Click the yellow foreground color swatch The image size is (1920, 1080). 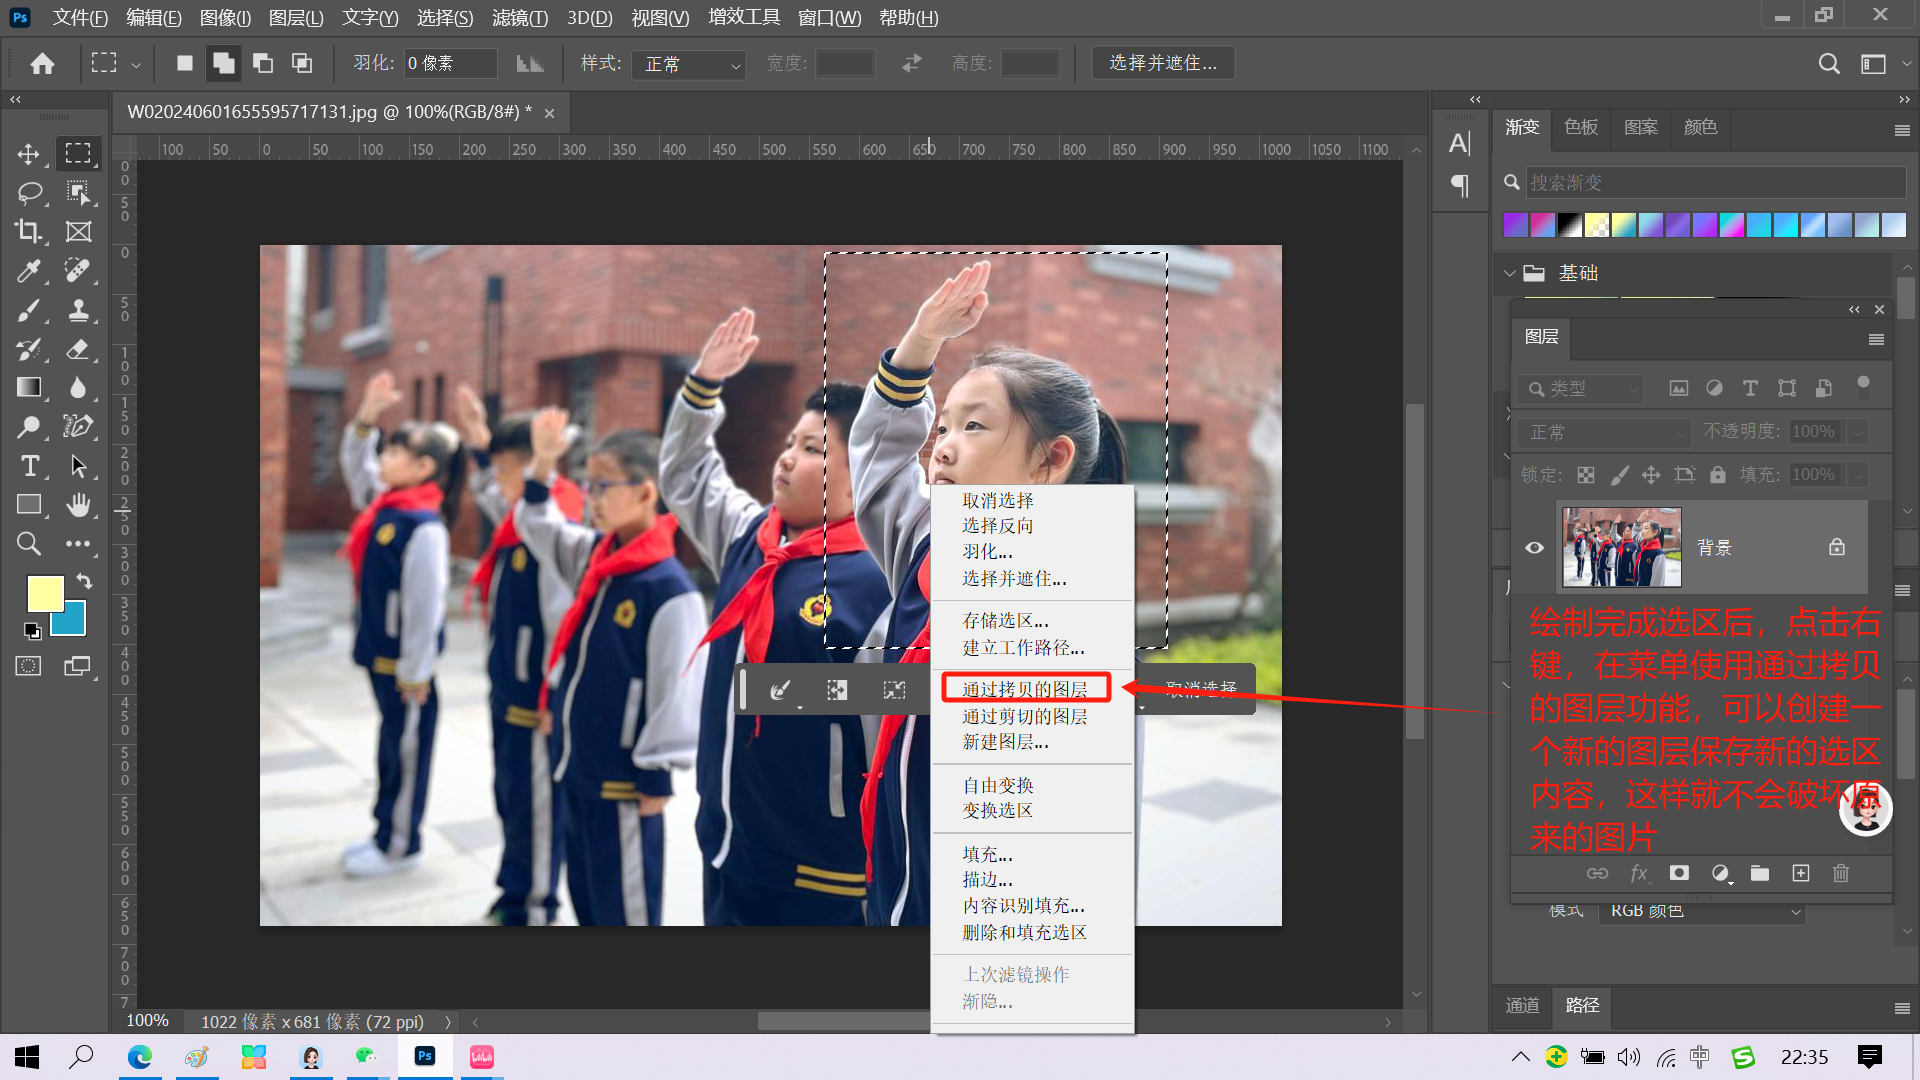[43, 592]
